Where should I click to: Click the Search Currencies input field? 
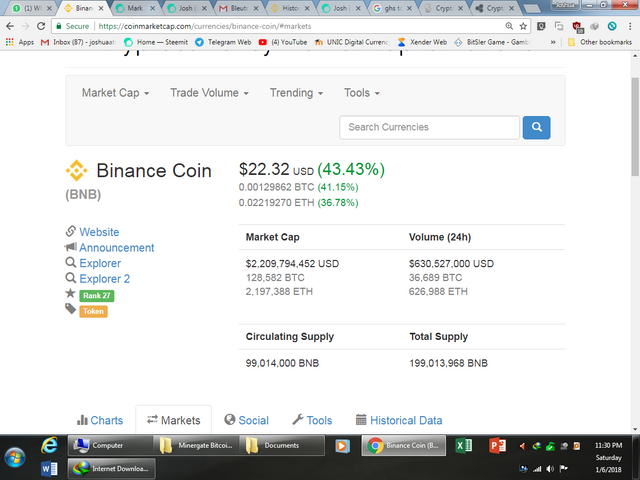(429, 127)
